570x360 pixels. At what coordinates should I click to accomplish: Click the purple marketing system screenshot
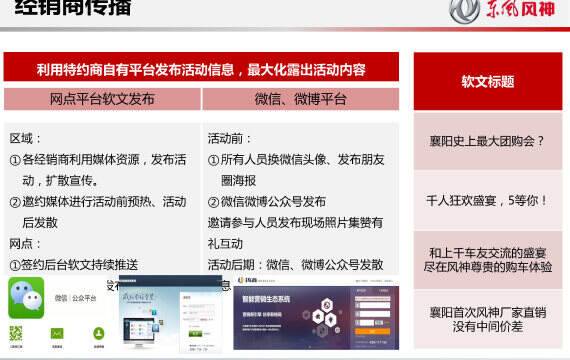(316, 313)
